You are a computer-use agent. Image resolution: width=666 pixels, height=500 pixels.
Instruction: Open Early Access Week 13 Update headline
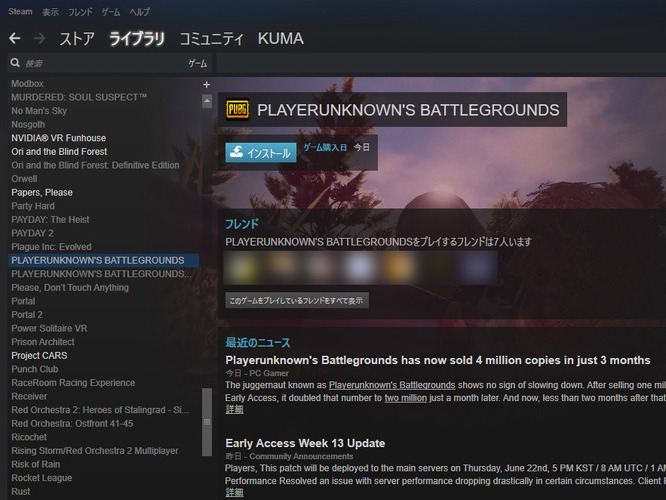pyautogui.click(x=305, y=443)
